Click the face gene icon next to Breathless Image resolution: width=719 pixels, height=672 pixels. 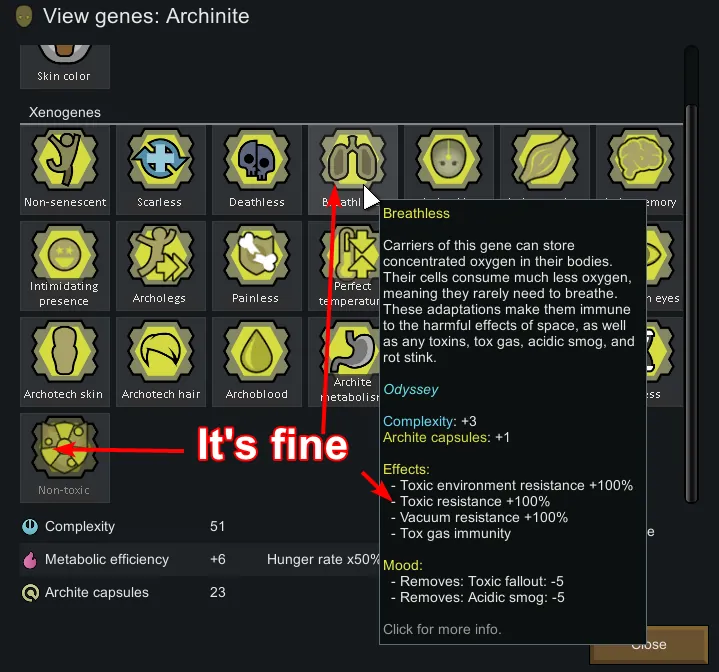point(448,161)
